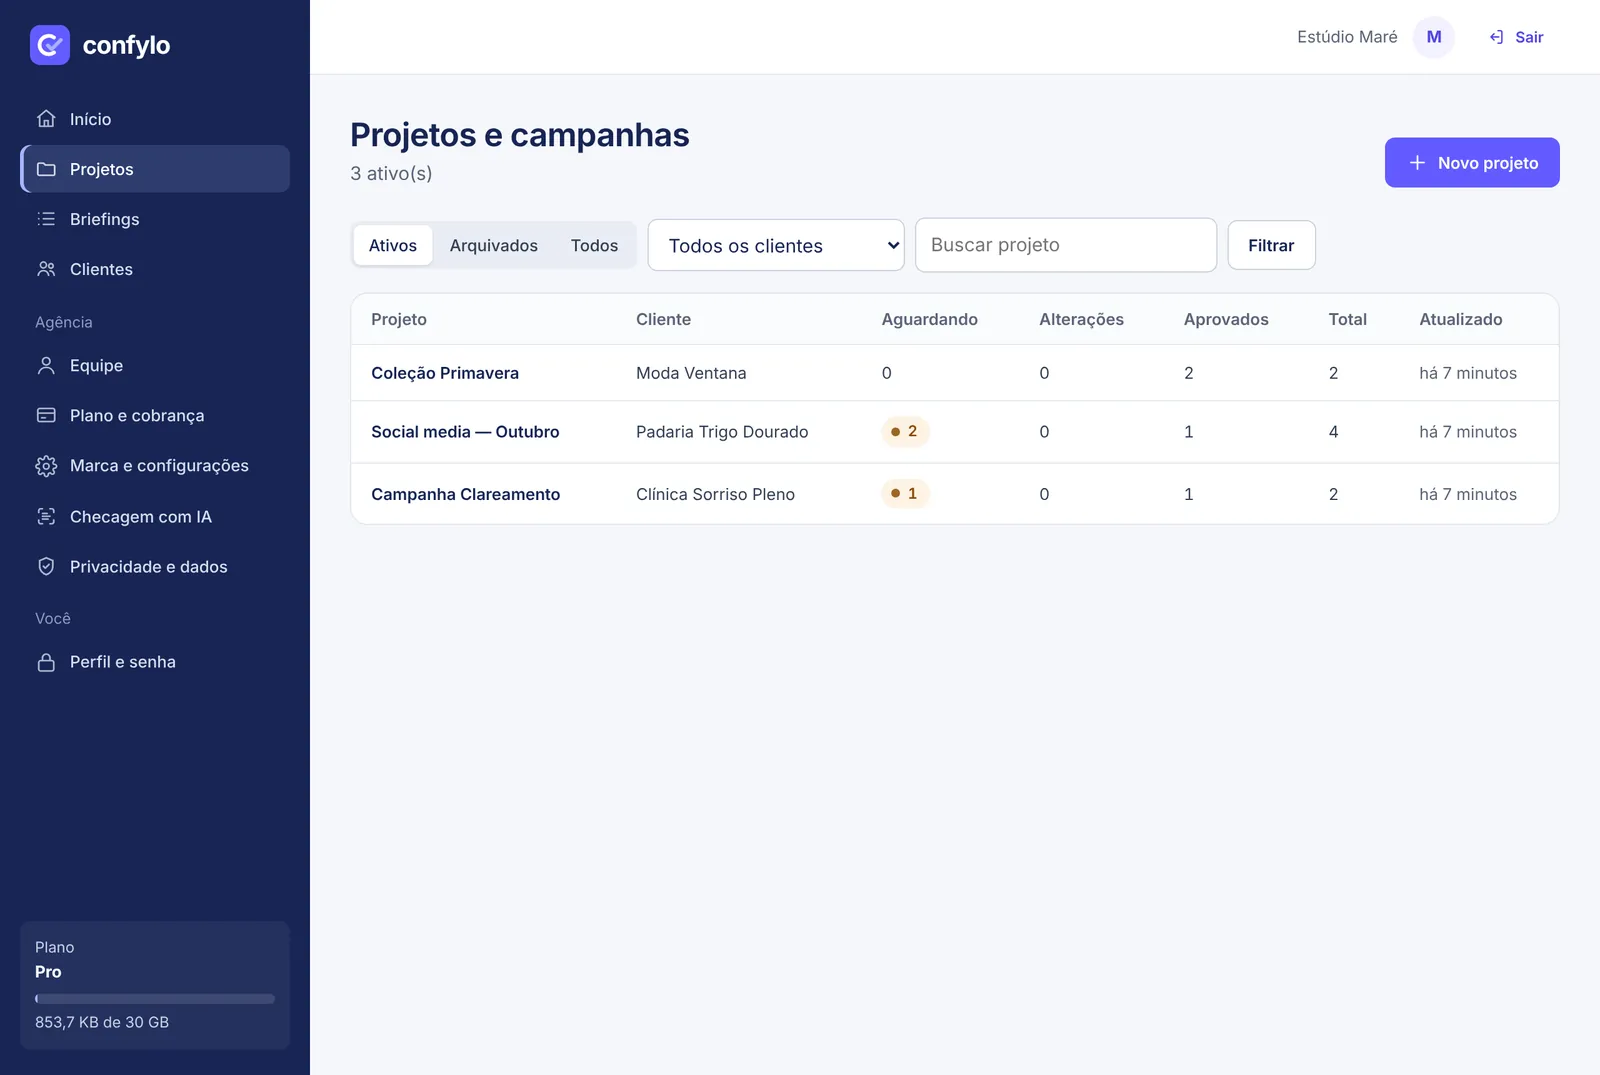Click the Moda Ventana client cell
Image resolution: width=1600 pixels, height=1075 pixels.
coord(691,373)
